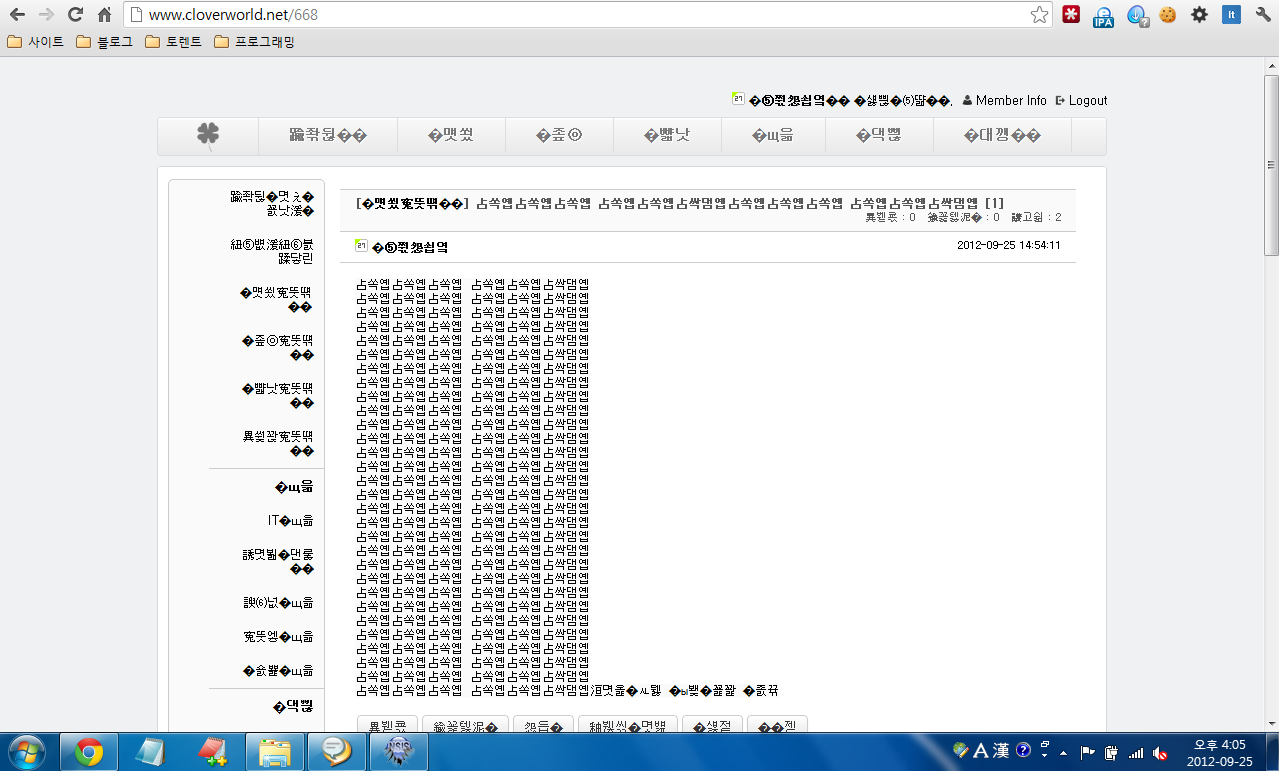This screenshot has width=1279, height=771.
Task: Click the black gear extension icon
Action: [x=1199, y=15]
